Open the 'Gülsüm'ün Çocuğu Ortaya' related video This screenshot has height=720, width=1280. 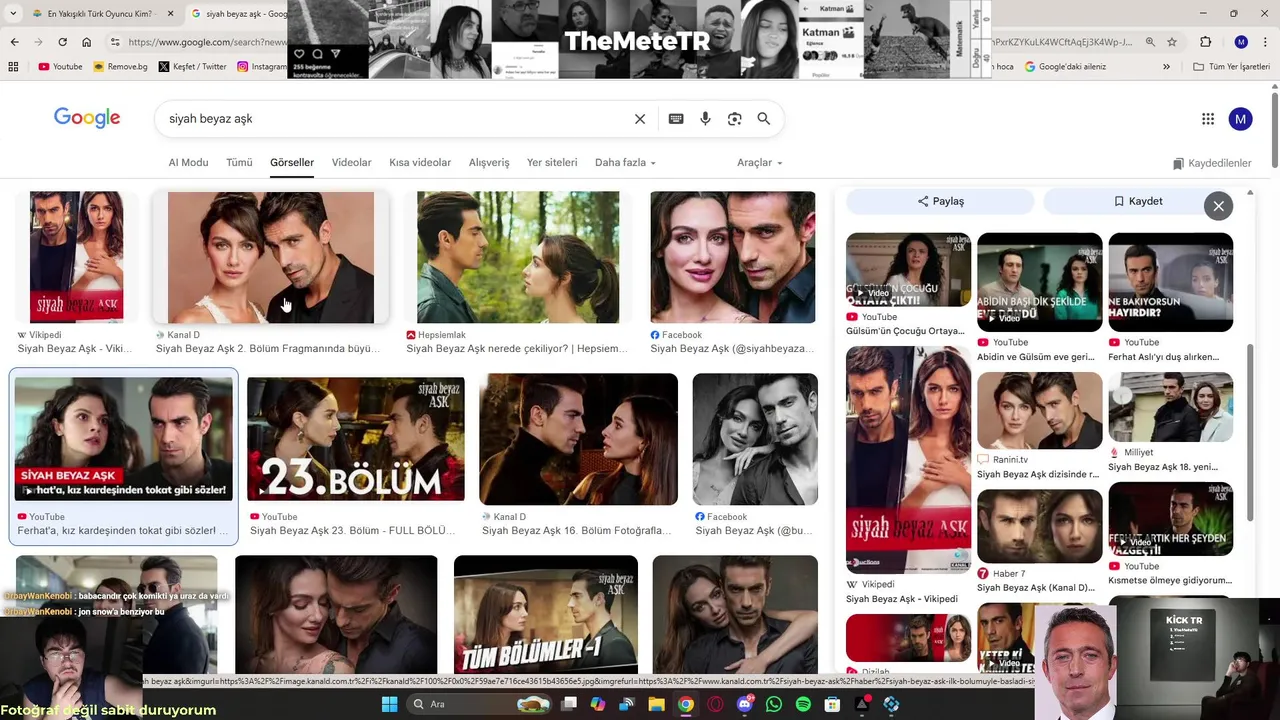[x=908, y=270]
